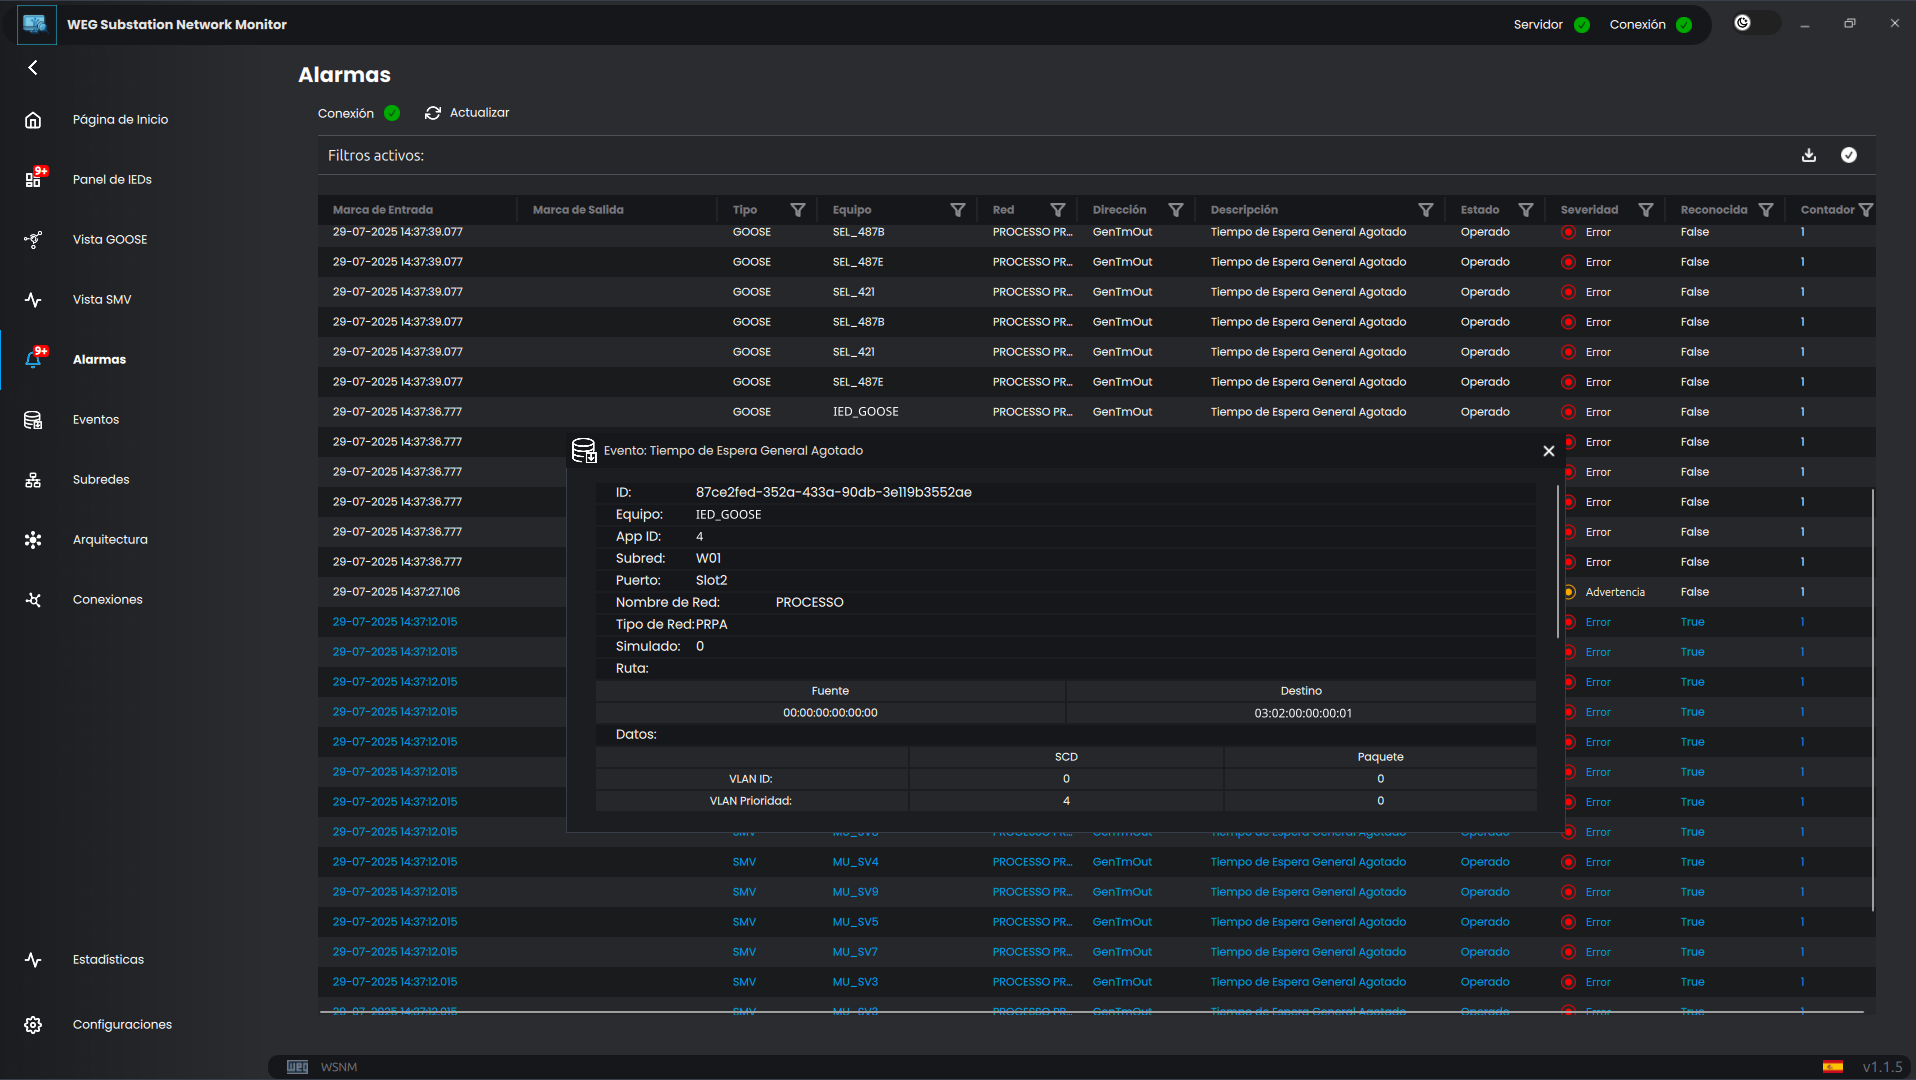The image size is (1916, 1080).
Task: Go to Eventos page
Action: (95, 420)
